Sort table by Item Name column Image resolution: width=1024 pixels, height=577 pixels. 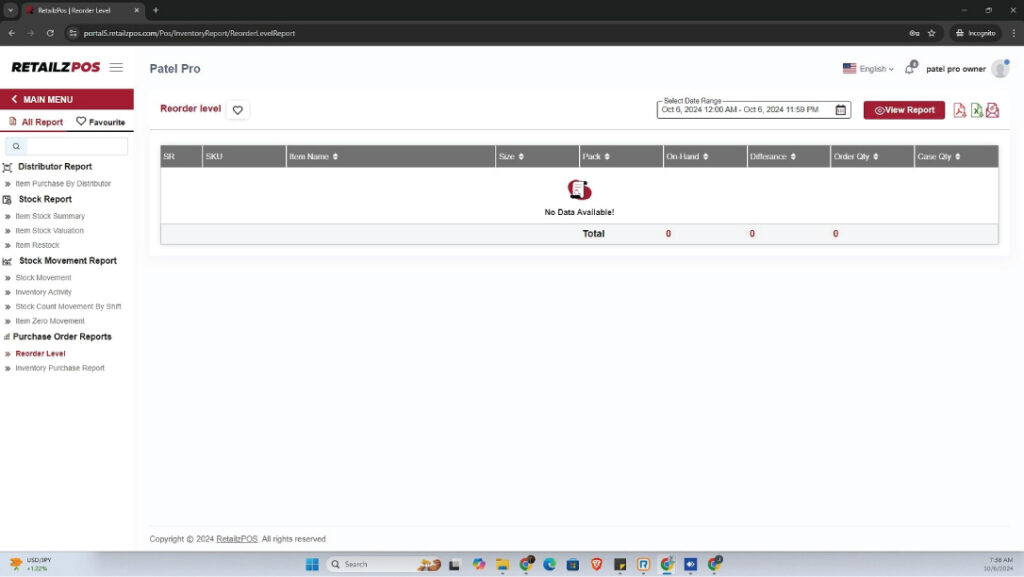pos(335,157)
